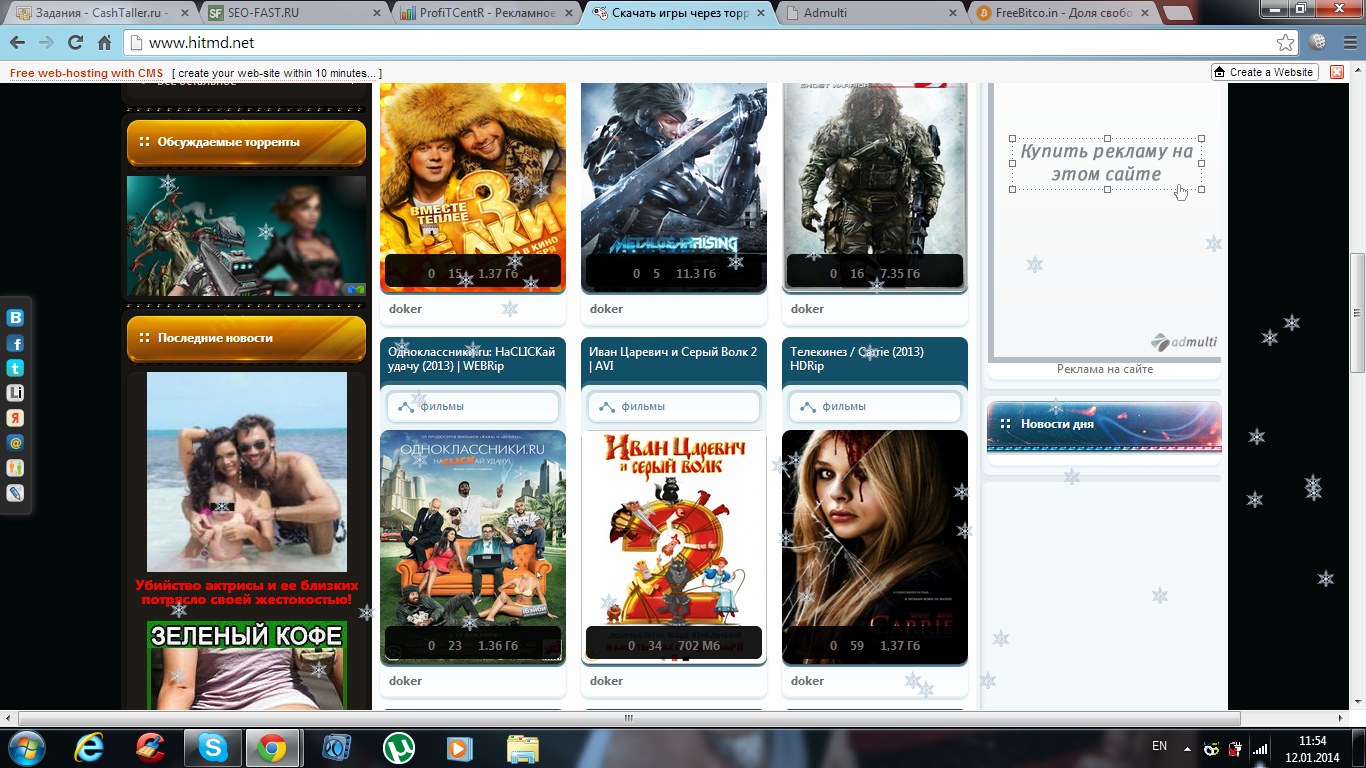Click фильмы category under Одноклассники.ru

tap(472, 407)
